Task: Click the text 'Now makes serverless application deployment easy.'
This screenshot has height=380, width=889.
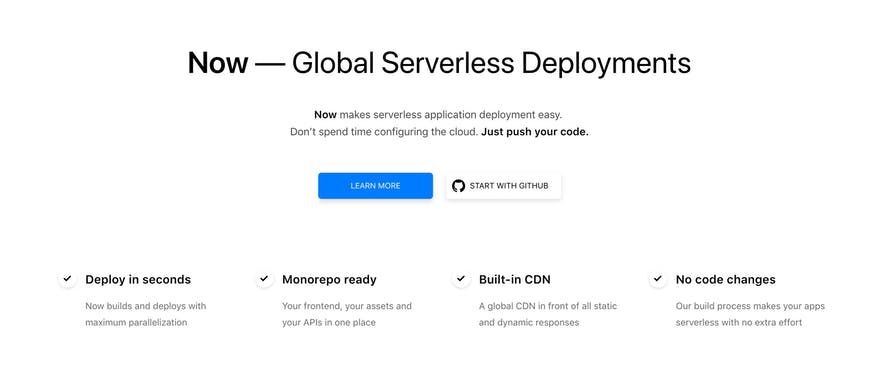Action: point(438,115)
